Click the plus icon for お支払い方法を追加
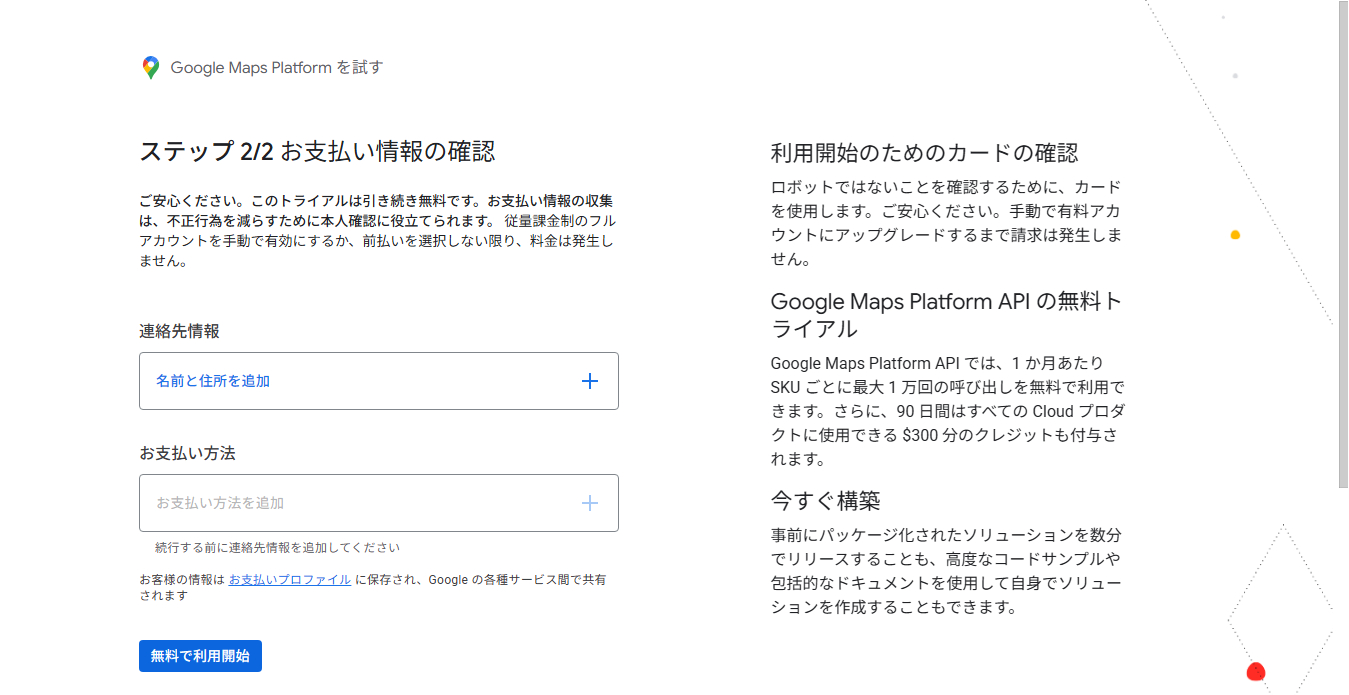Viewport: 1349px width, 695px height. [590, 503]
